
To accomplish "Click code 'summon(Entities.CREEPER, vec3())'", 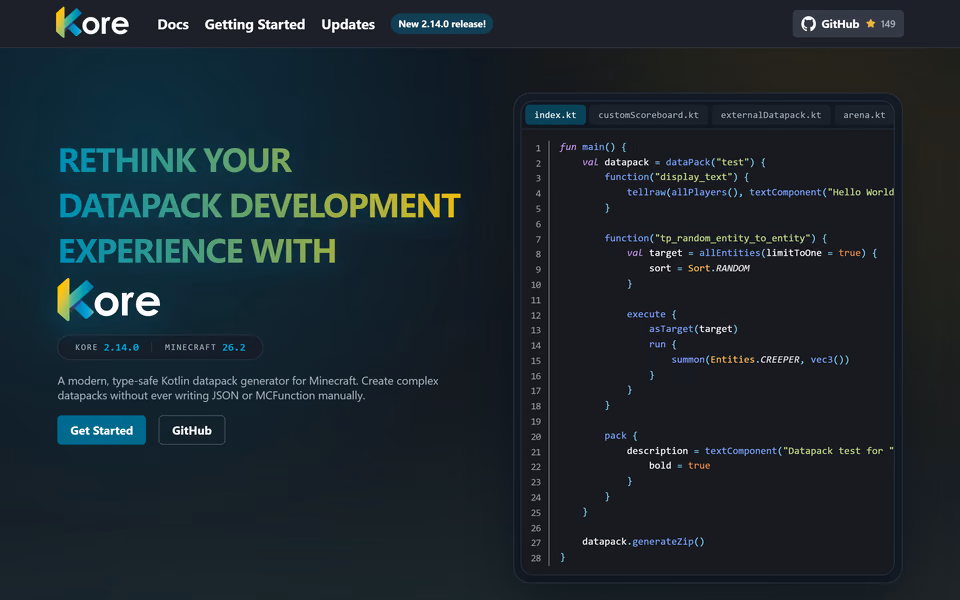I will tap(760, 359).
